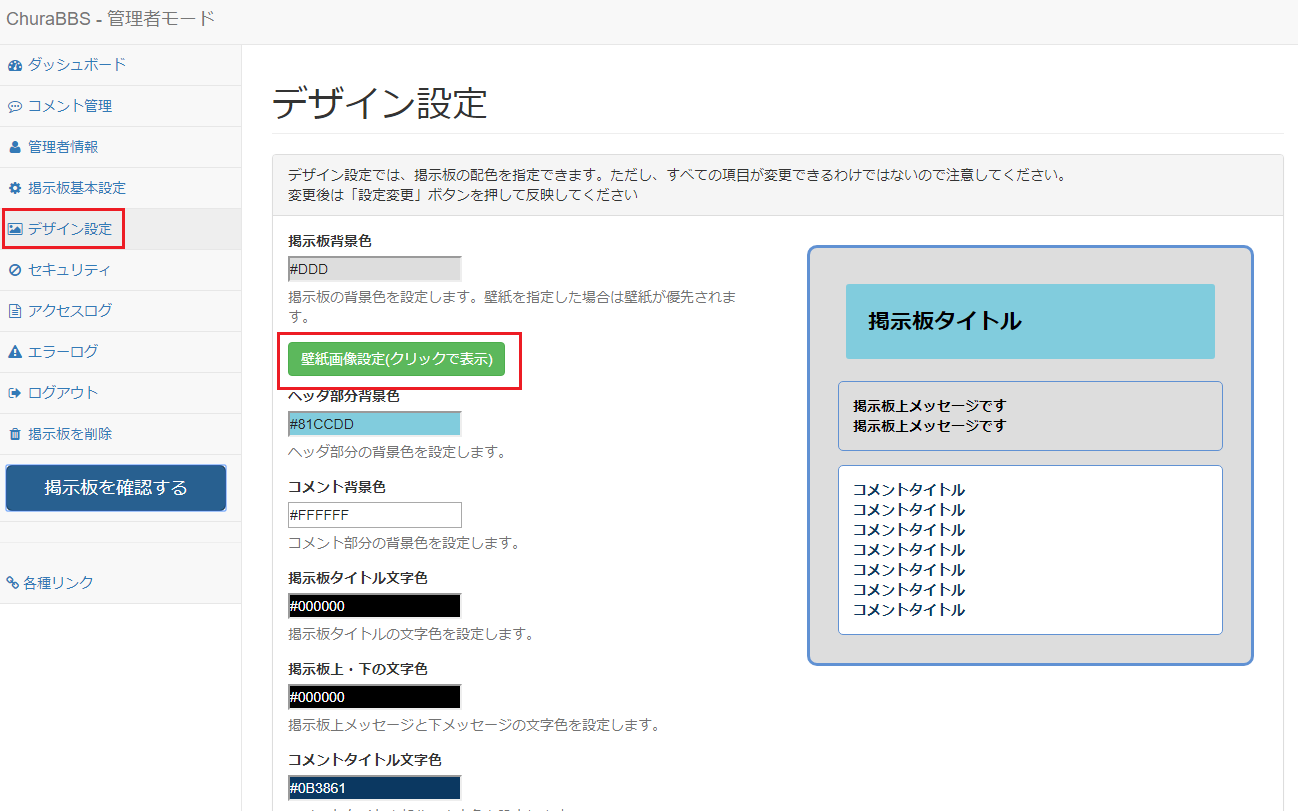Screen dimensions: 1298x811
Task: Click the sign-out icon beside ログアウト
Action: [x=15, y=393]
